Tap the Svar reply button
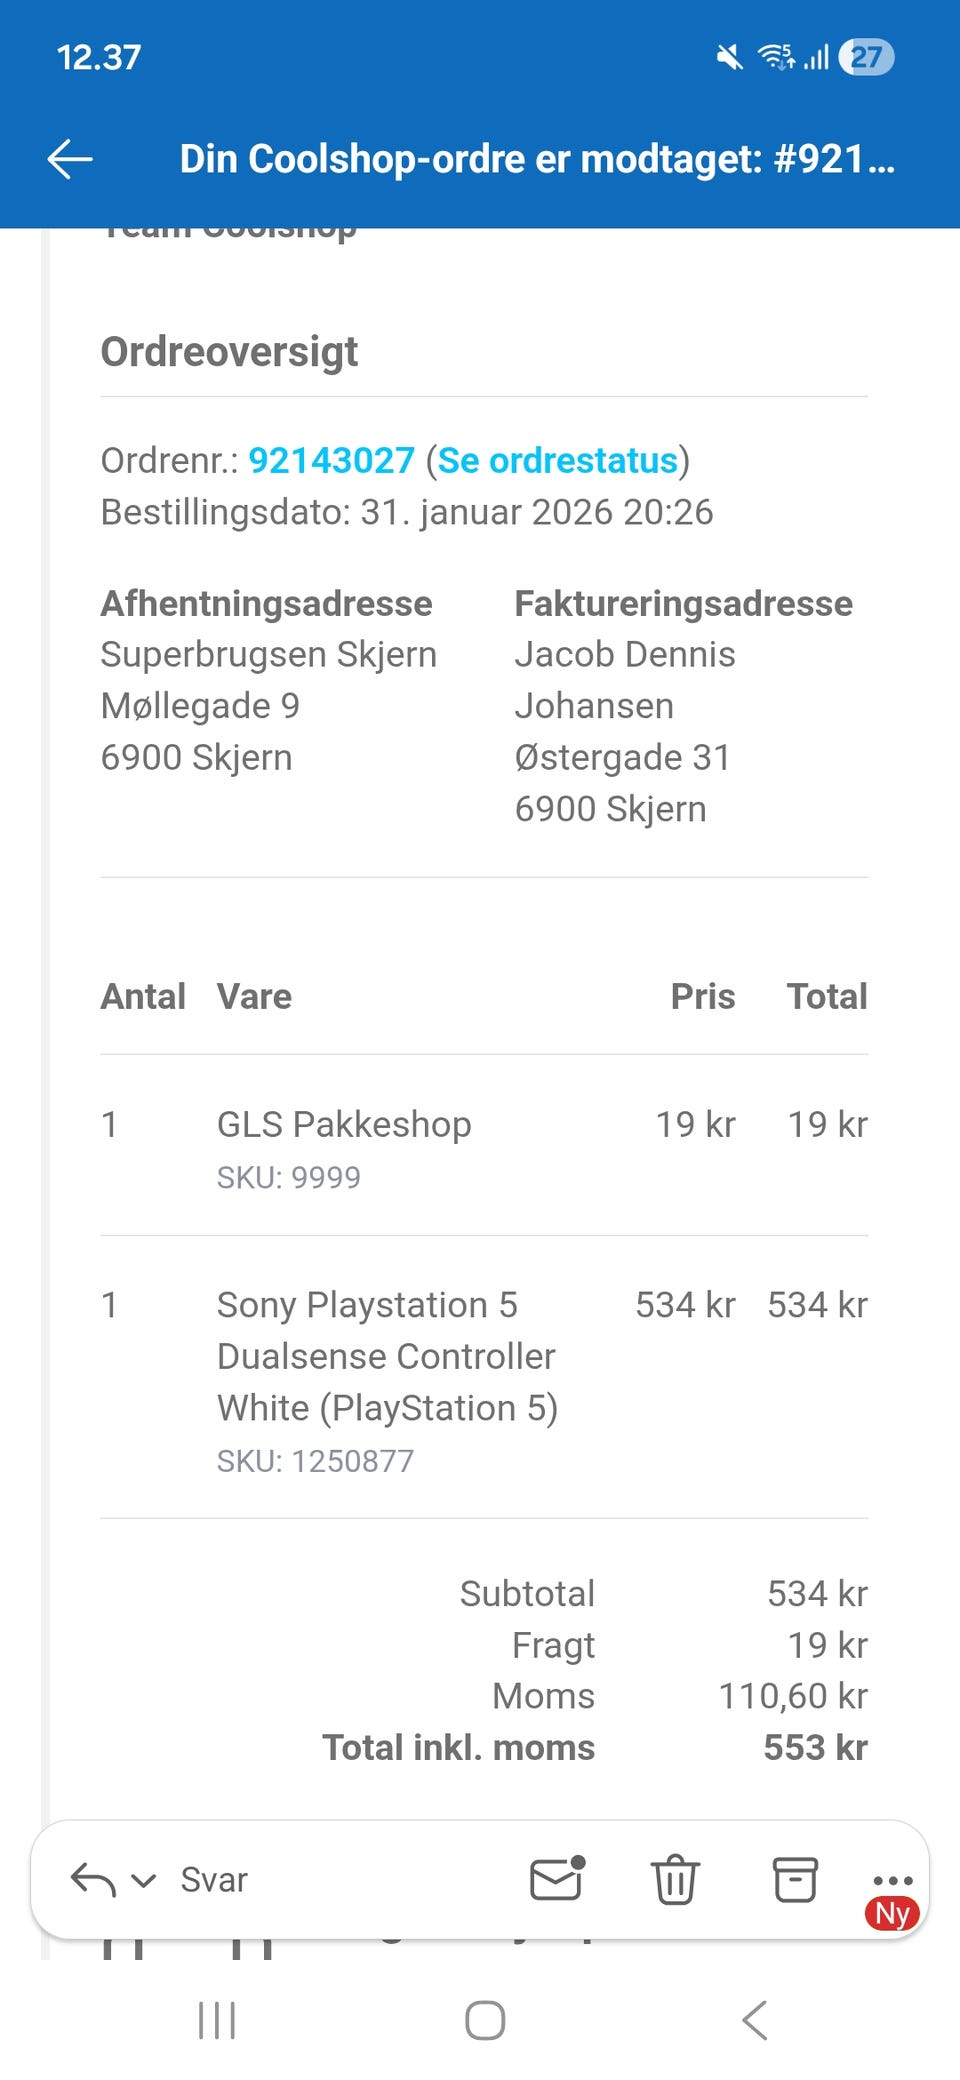This screenshot has height=2080, width=960. (x=214, y=1880)
